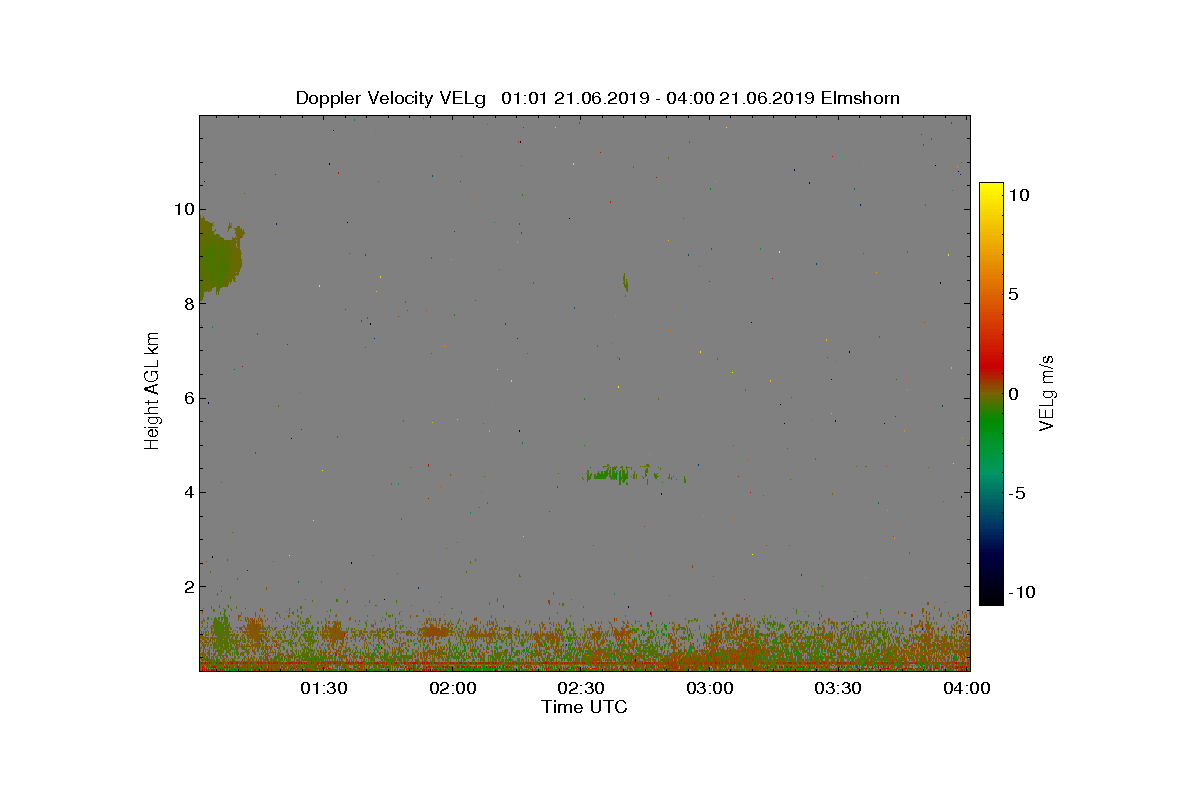Click the height tick label 10
This screenshot has height=800, width=1200.
[x=182, y=209]
